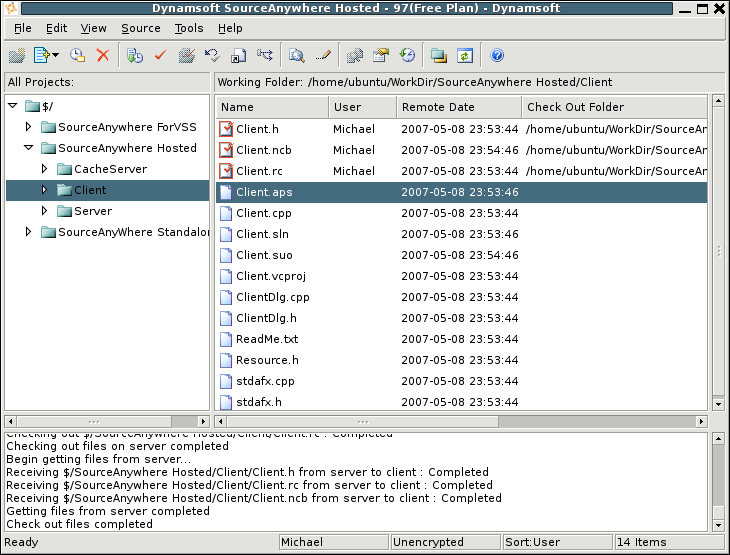
Task: Click the red checkmark Check Out icon
Action: (159, 56)
